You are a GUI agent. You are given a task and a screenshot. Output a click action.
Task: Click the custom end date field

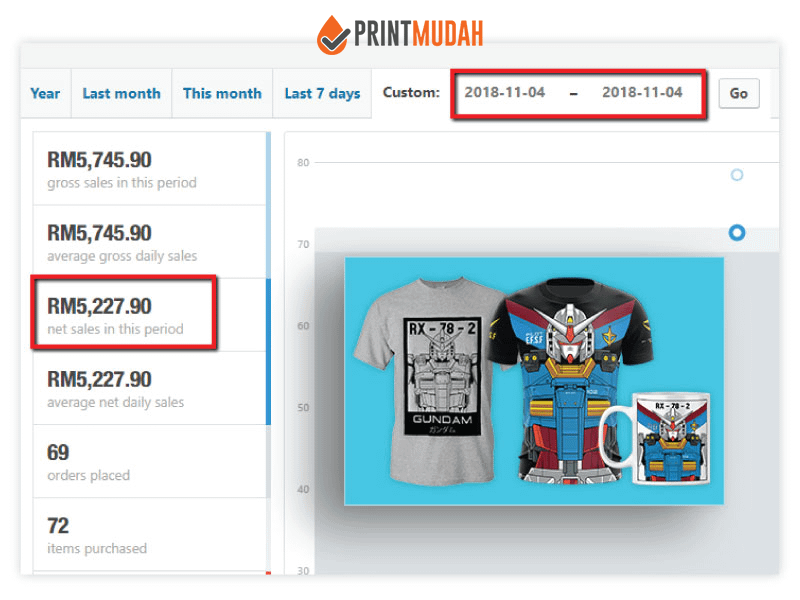coord(642,92)
